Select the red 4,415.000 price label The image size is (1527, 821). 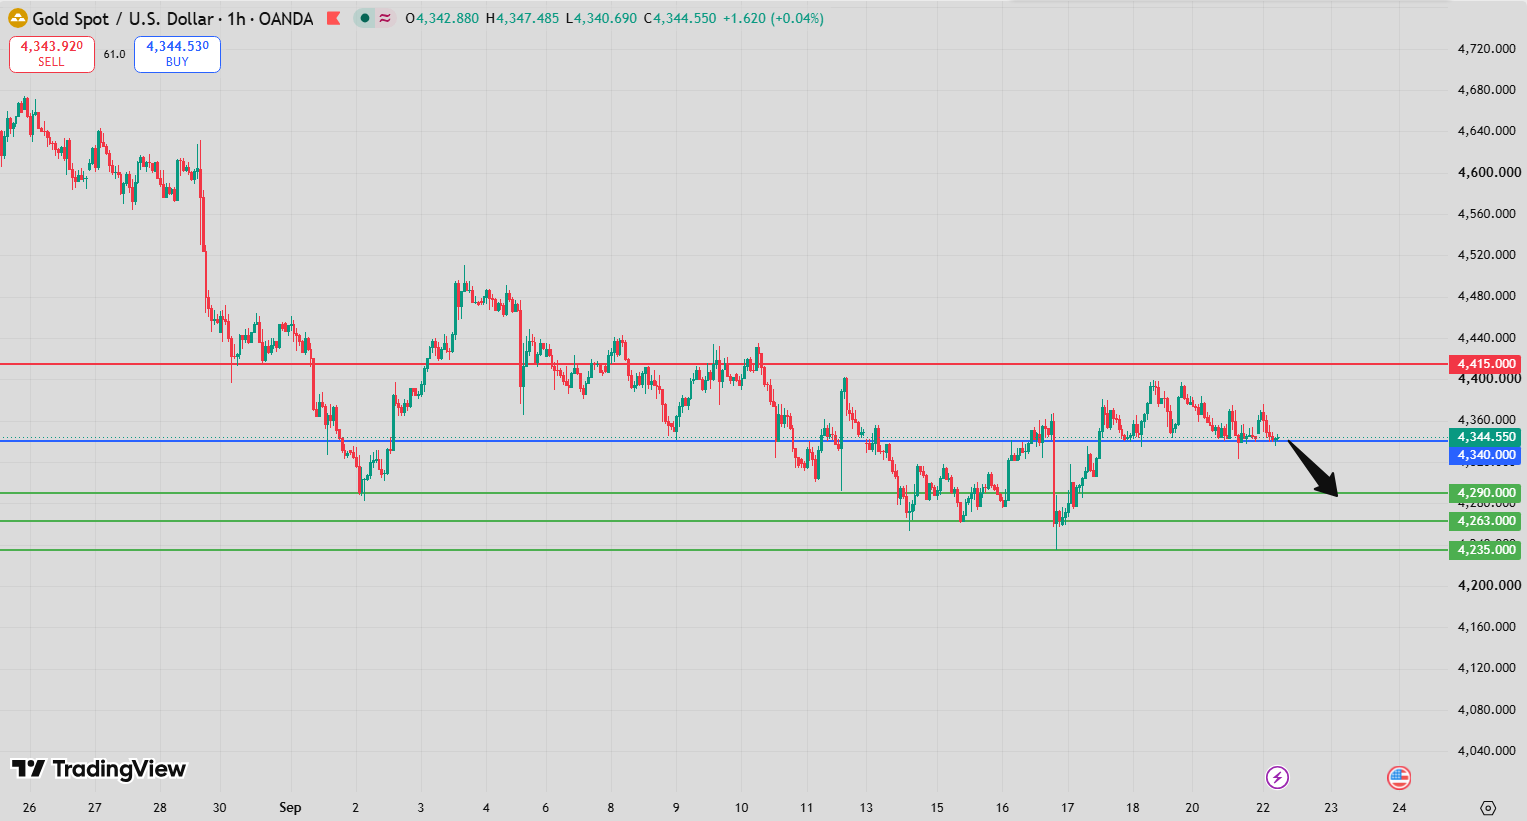point(1486,364)
